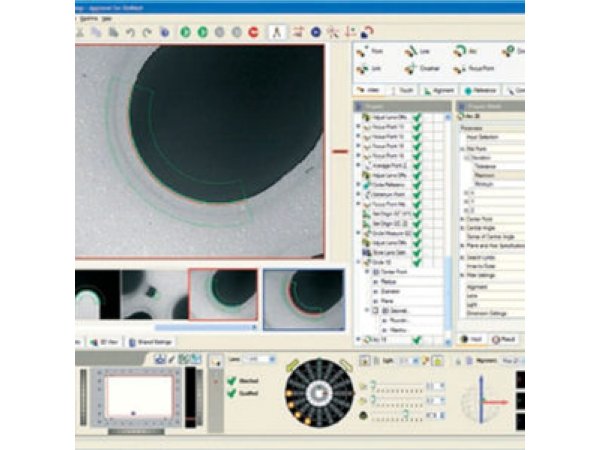Viewport: 600px width, 450px height.
Task: Click the calipers icon in toolbar
Action: [x=275, y=32]
